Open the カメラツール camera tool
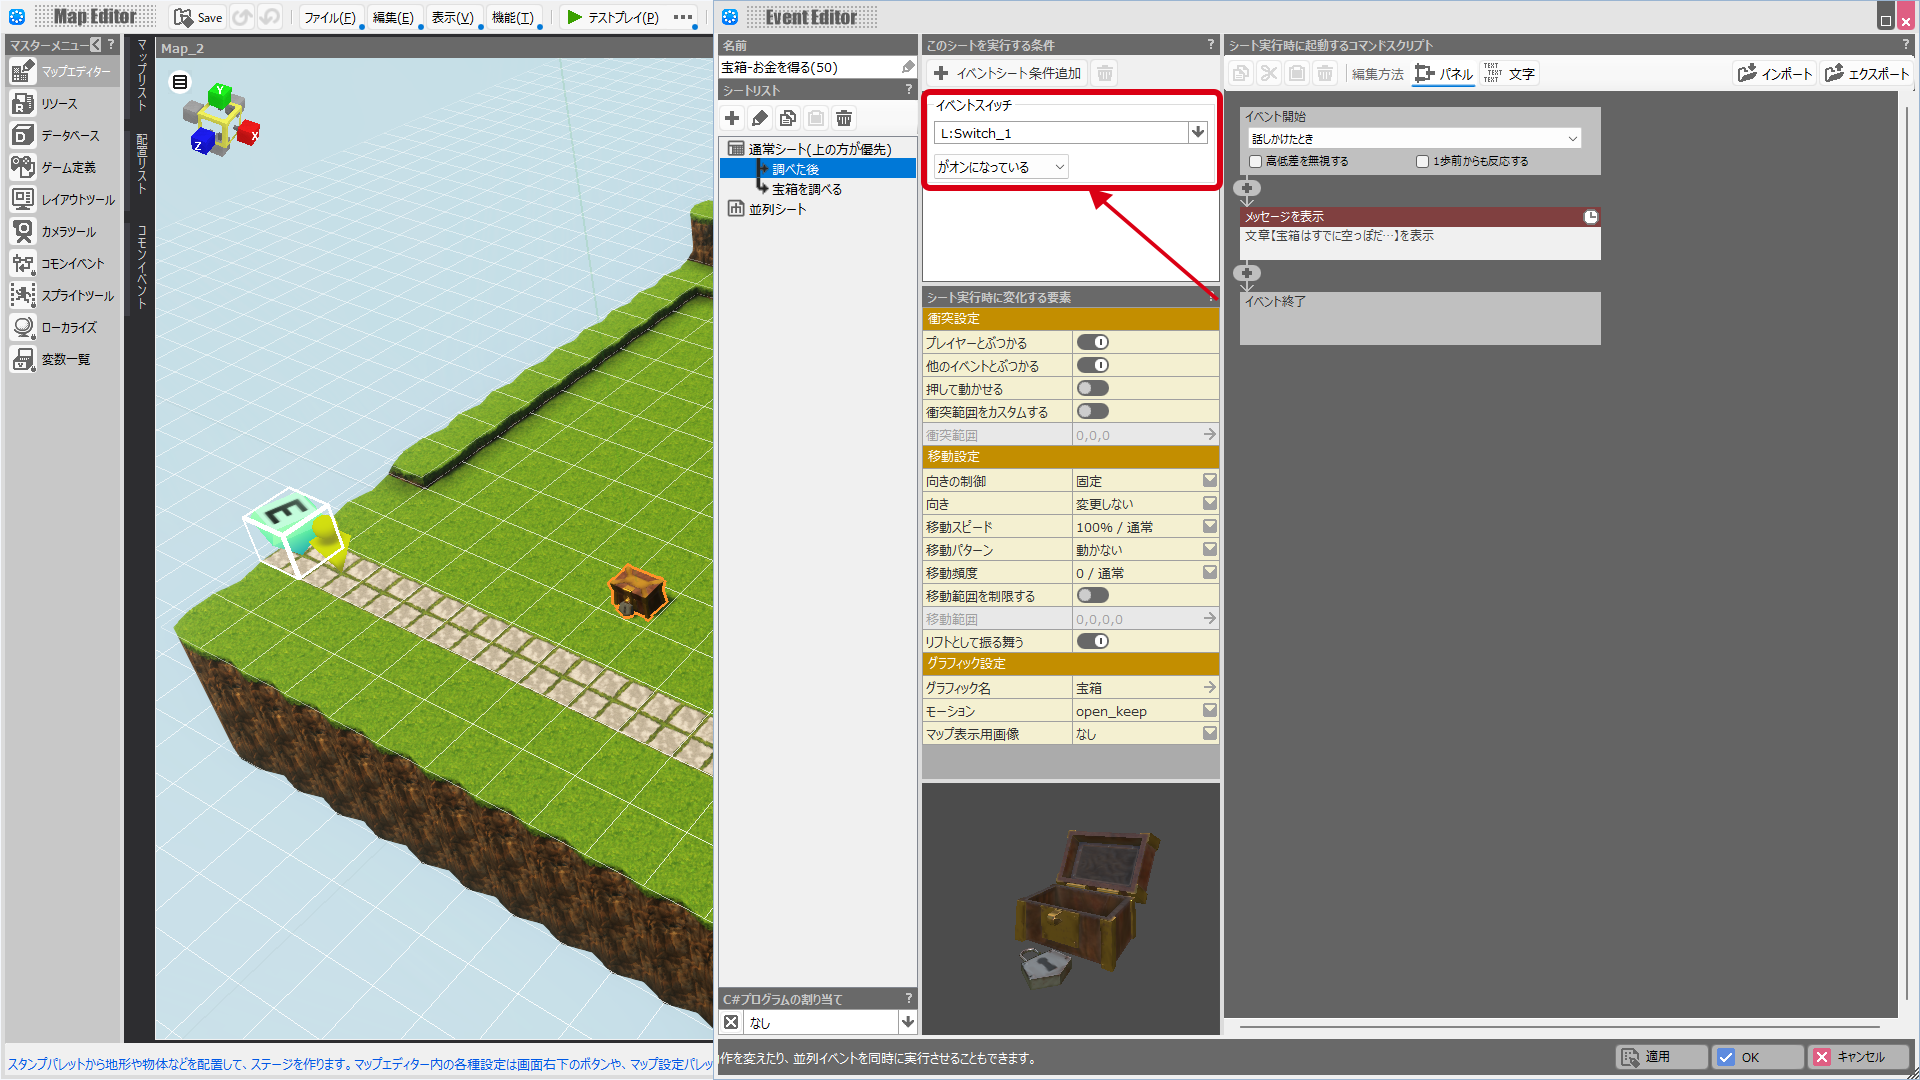Image resolution: width=1920 pixels, height=1080 pixels. coord(62,232)
